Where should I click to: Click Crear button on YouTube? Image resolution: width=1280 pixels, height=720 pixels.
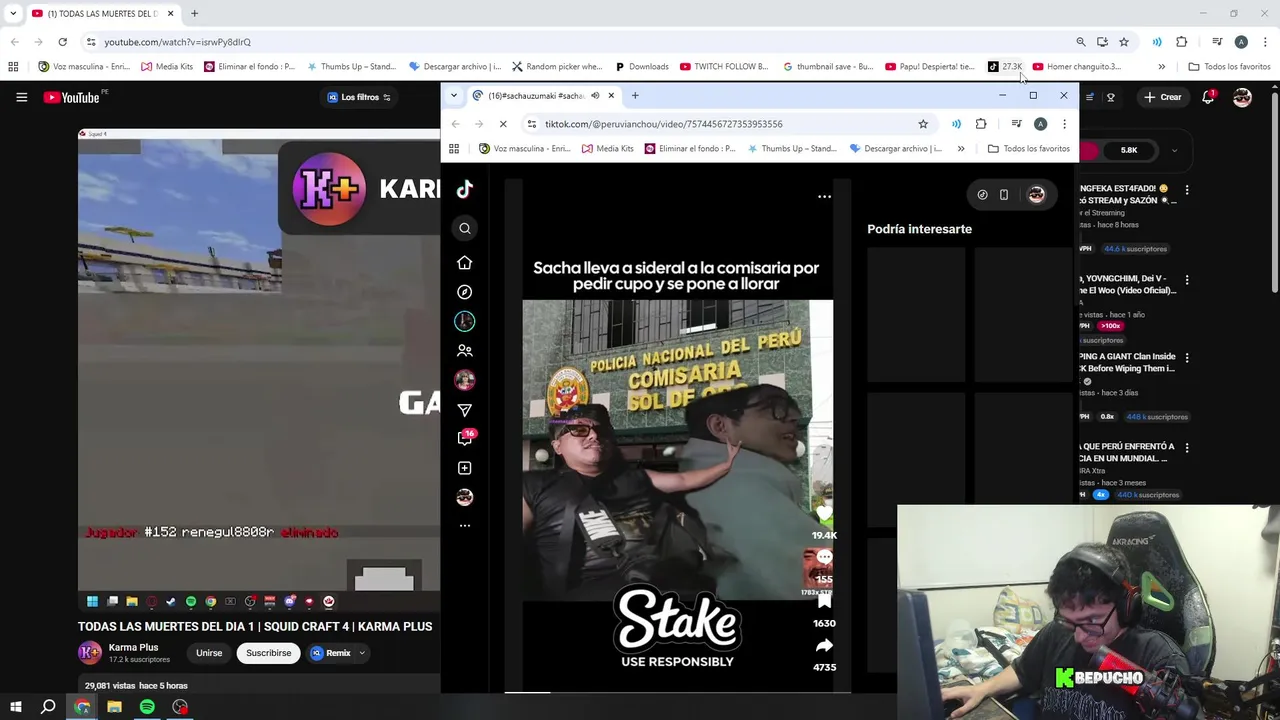pyautogui.click(x=1163, y=97)
